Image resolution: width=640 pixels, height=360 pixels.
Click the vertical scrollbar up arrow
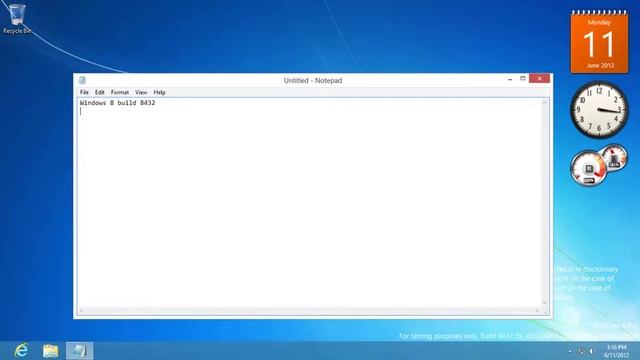click(x=544, y=102)
